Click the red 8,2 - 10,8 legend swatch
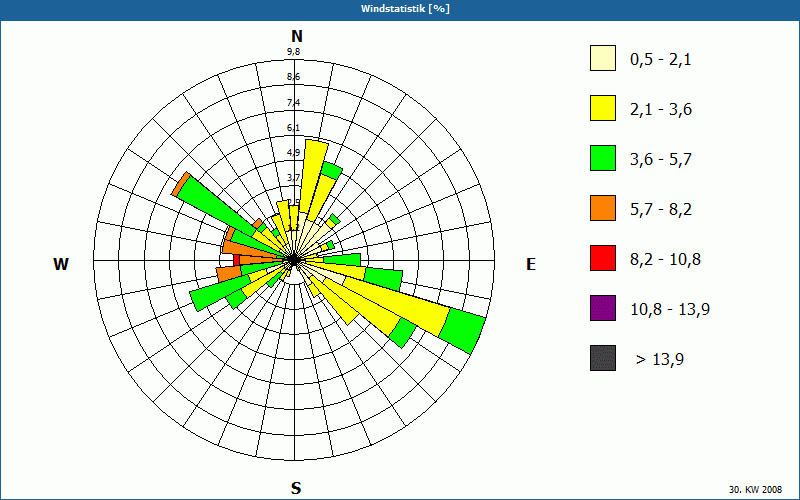Image resolution: width=800 pixels, height=500 pixels. click(x=603, y=258)
